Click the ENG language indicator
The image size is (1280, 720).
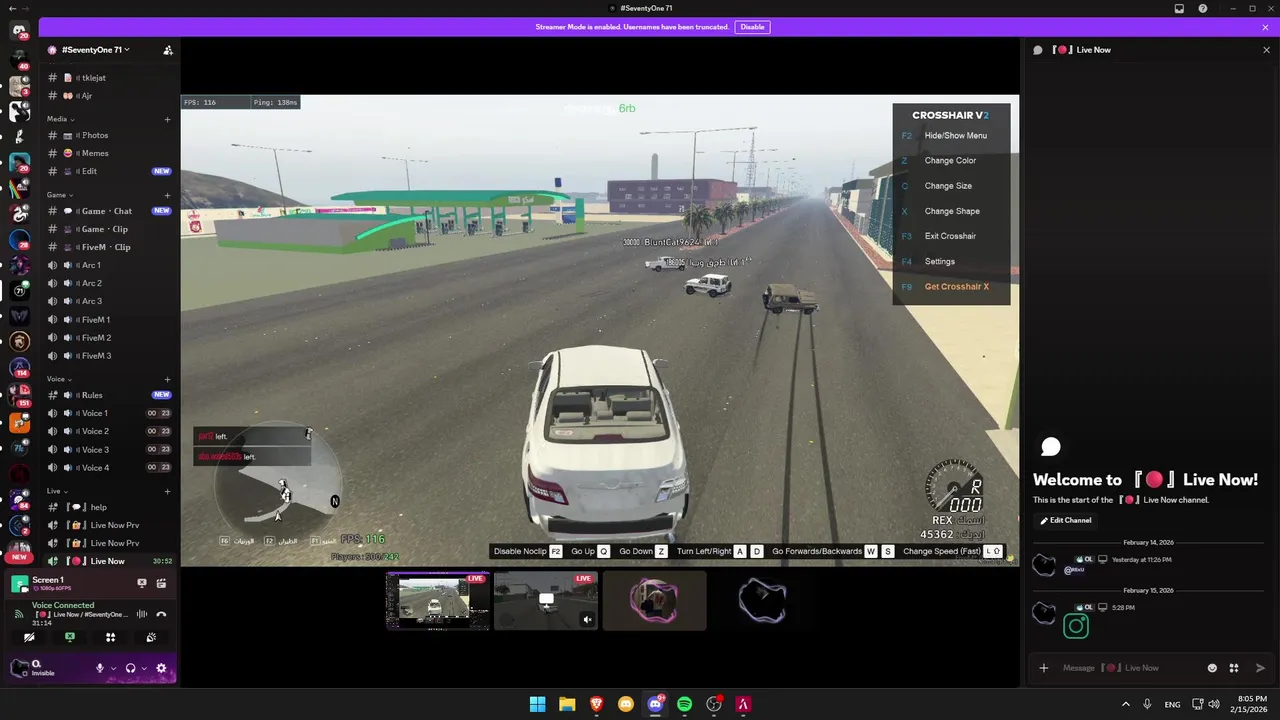tap(1172, 704)
